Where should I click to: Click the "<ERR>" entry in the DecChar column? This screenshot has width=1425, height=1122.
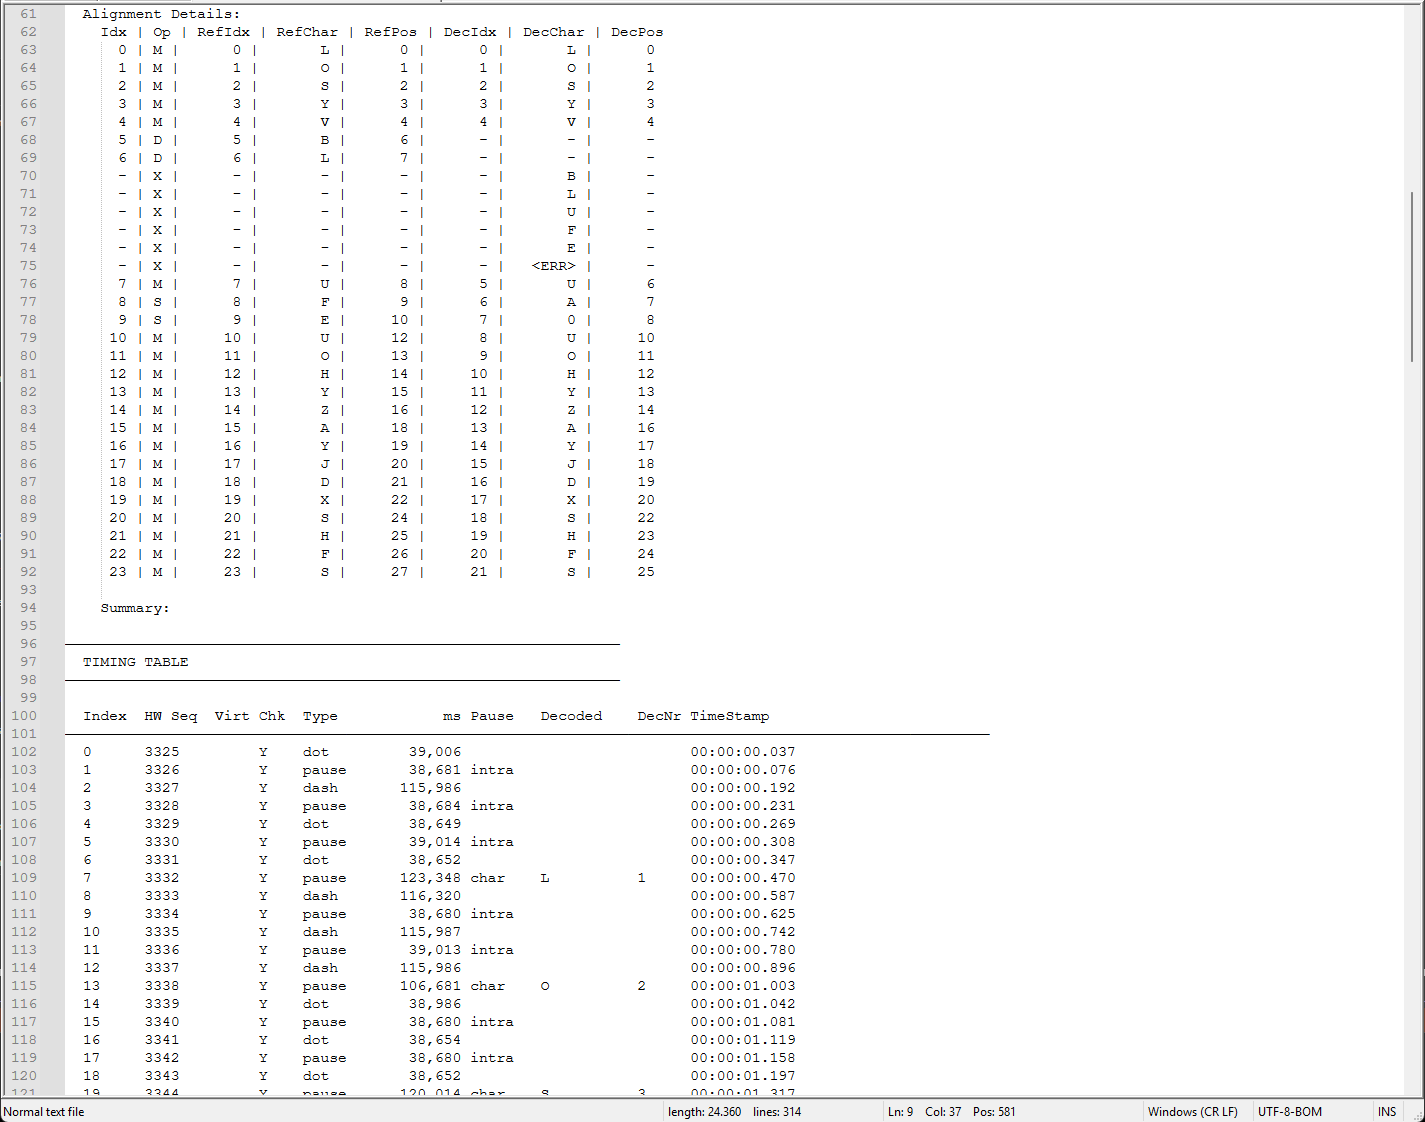click(553, 266)
